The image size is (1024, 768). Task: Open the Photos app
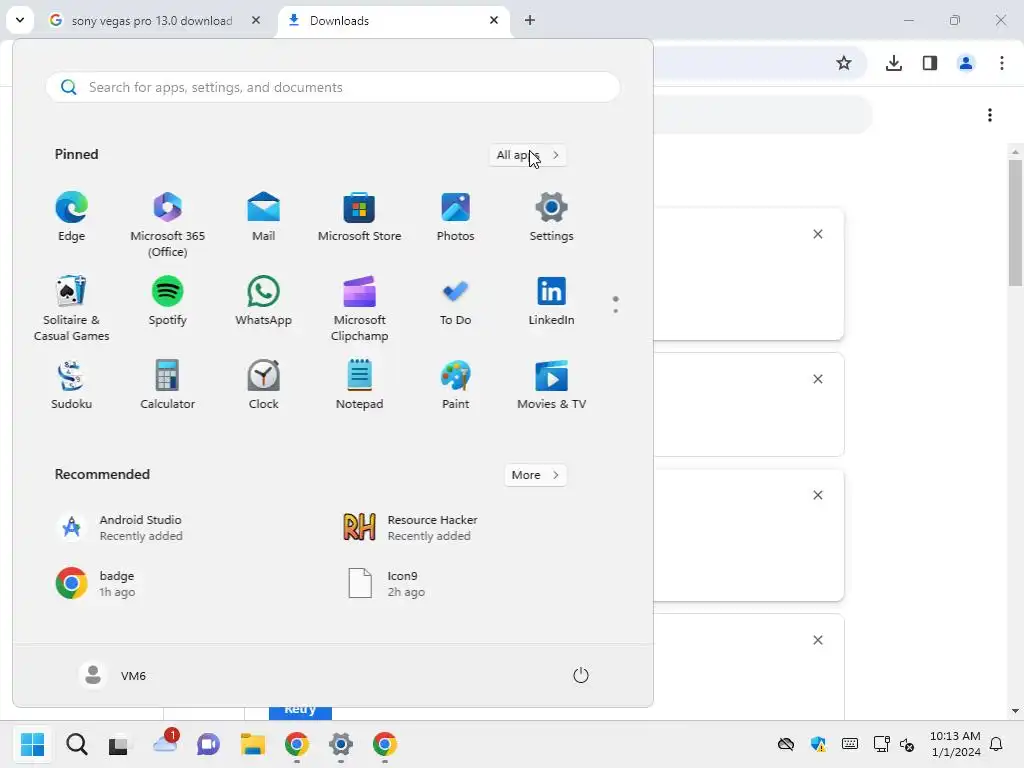[x=455, y=217]
